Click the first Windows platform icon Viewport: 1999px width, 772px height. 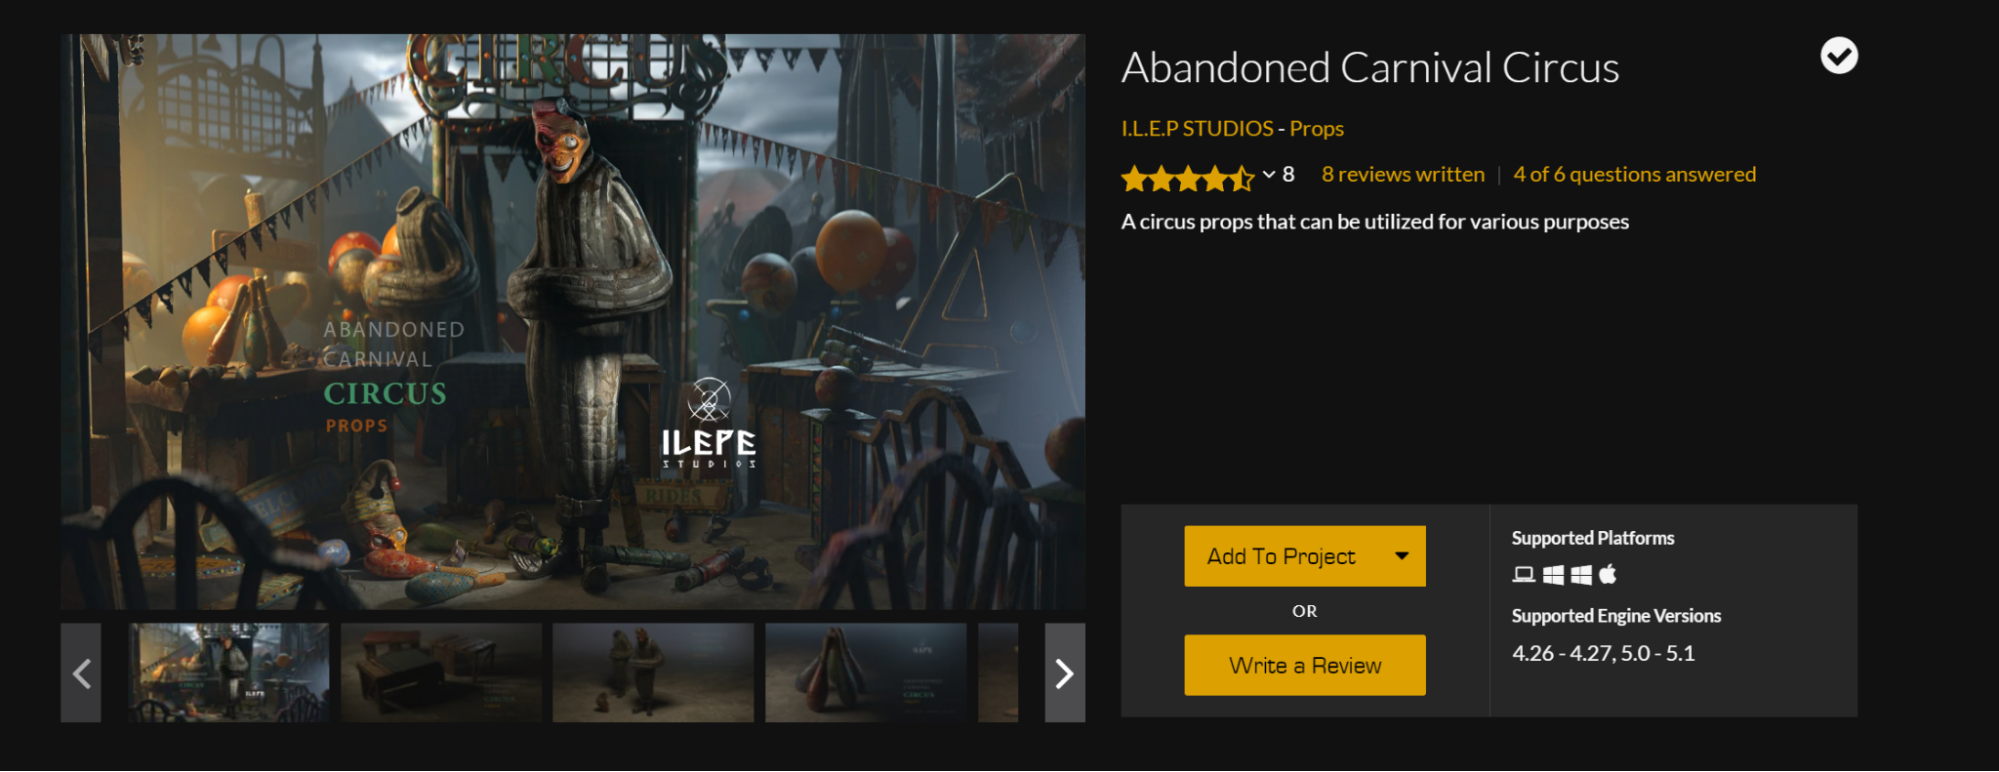click(x=1553, y=574)
